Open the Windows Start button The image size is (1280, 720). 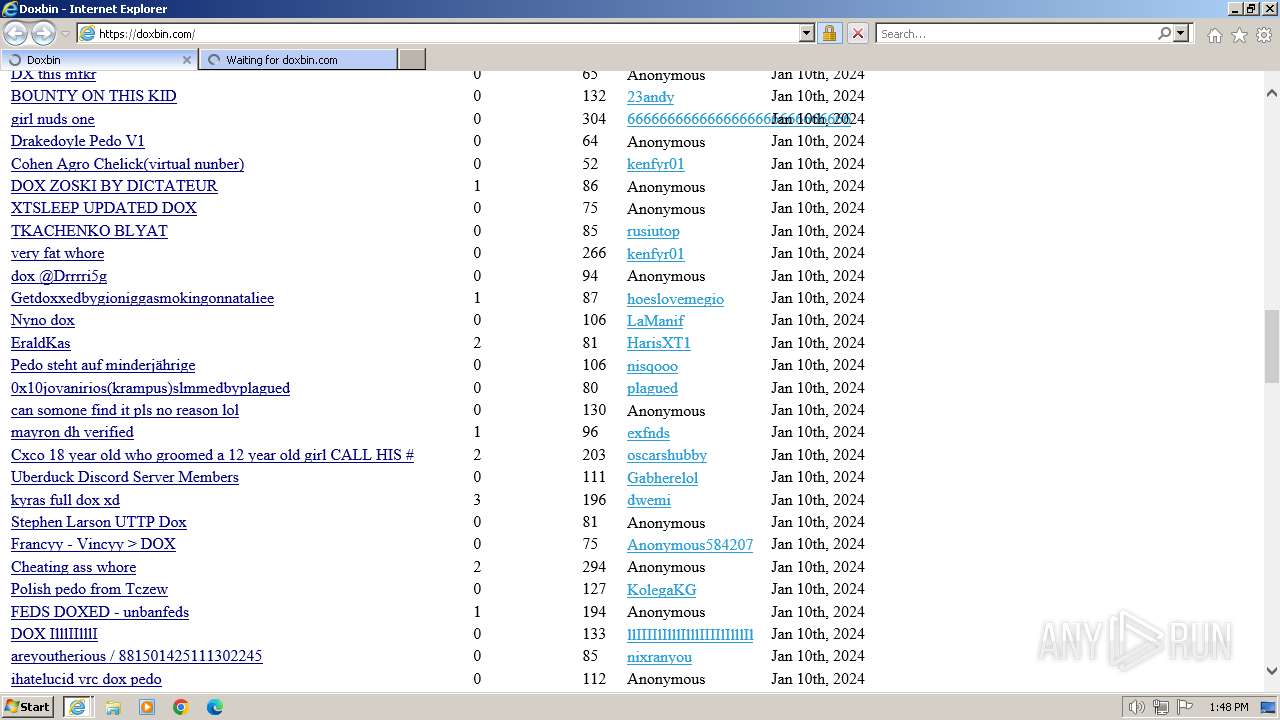28,707
